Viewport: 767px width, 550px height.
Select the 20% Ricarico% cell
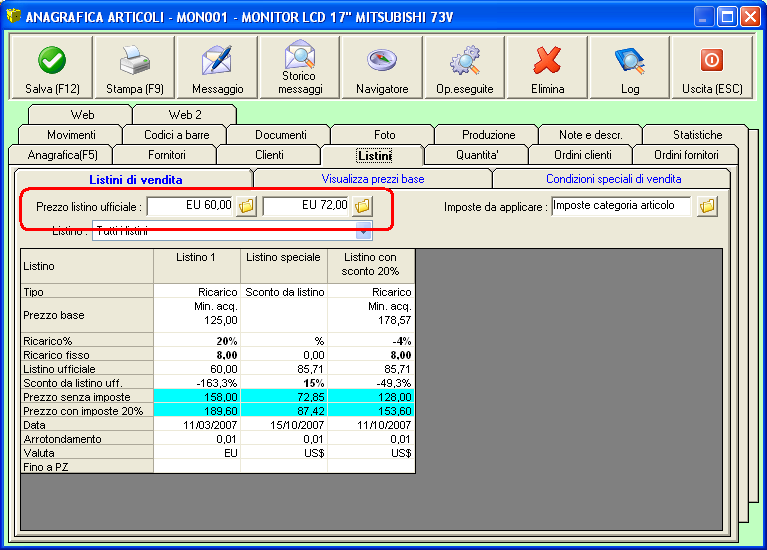pos(197,341)
